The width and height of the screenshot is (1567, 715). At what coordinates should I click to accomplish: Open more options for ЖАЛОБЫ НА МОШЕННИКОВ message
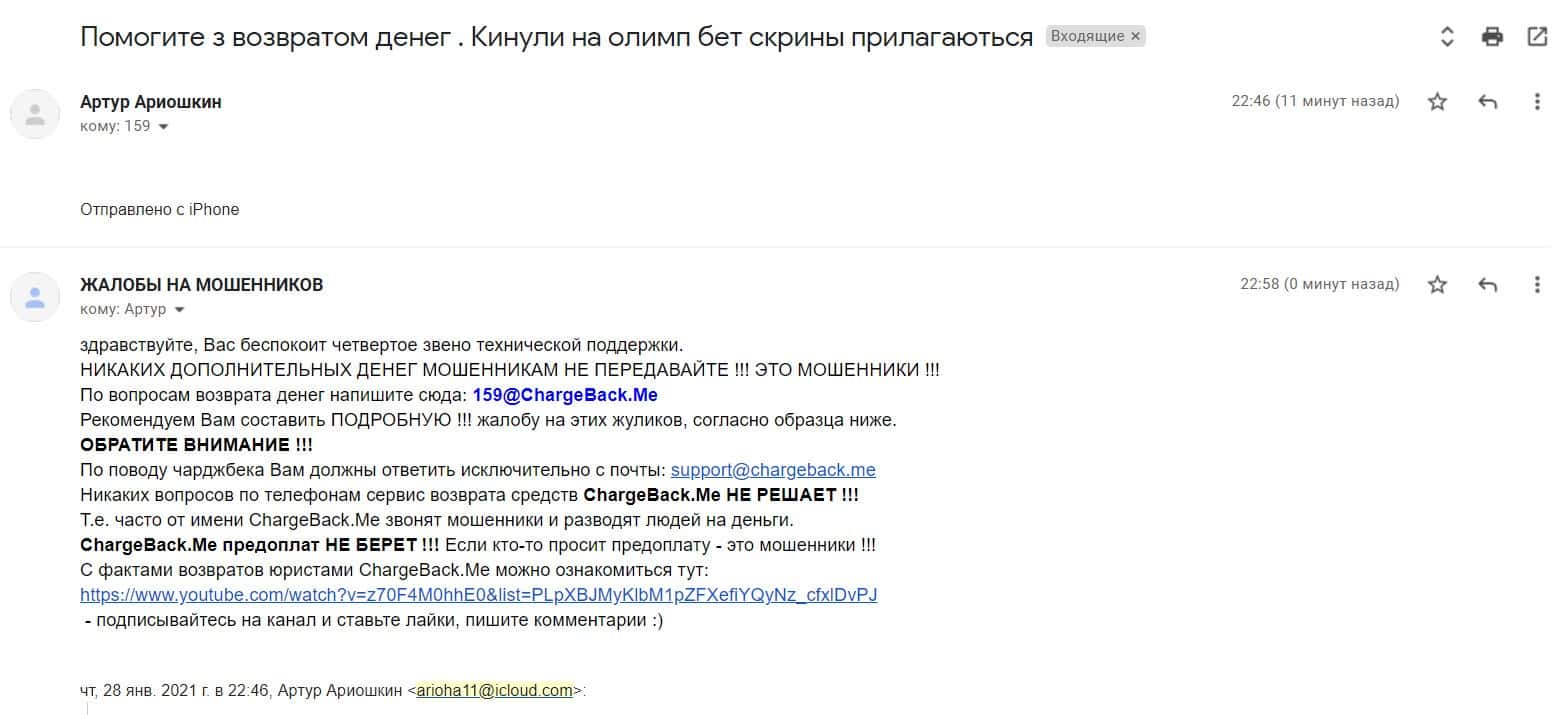pyautogui.click(x=1537, y=284)
